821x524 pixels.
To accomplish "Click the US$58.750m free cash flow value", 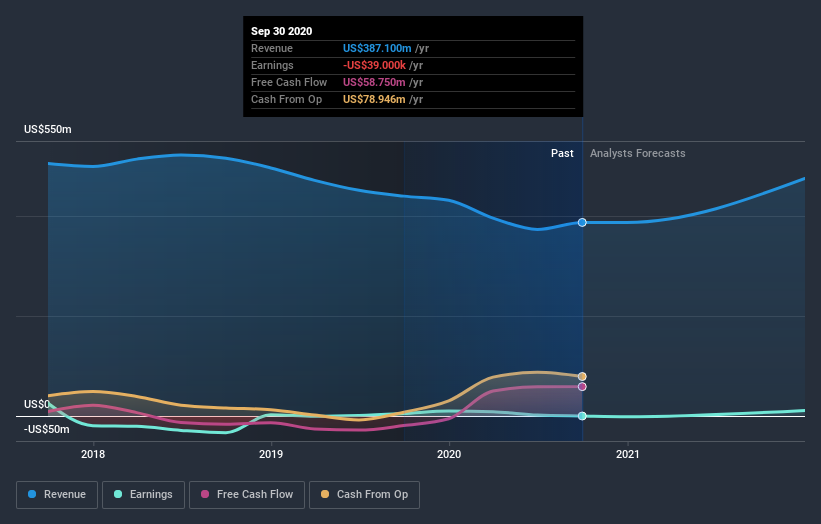I will coord(374,82).
